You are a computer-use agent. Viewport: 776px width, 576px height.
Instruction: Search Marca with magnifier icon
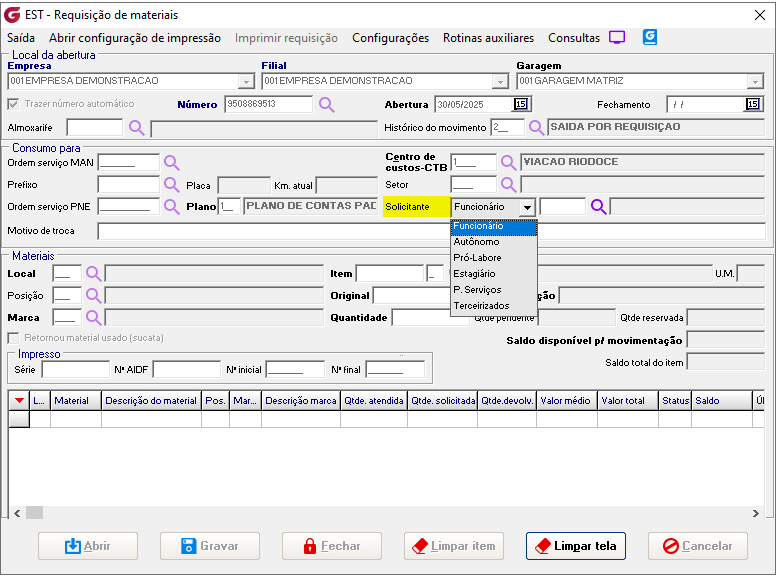(x=94, y=317)
